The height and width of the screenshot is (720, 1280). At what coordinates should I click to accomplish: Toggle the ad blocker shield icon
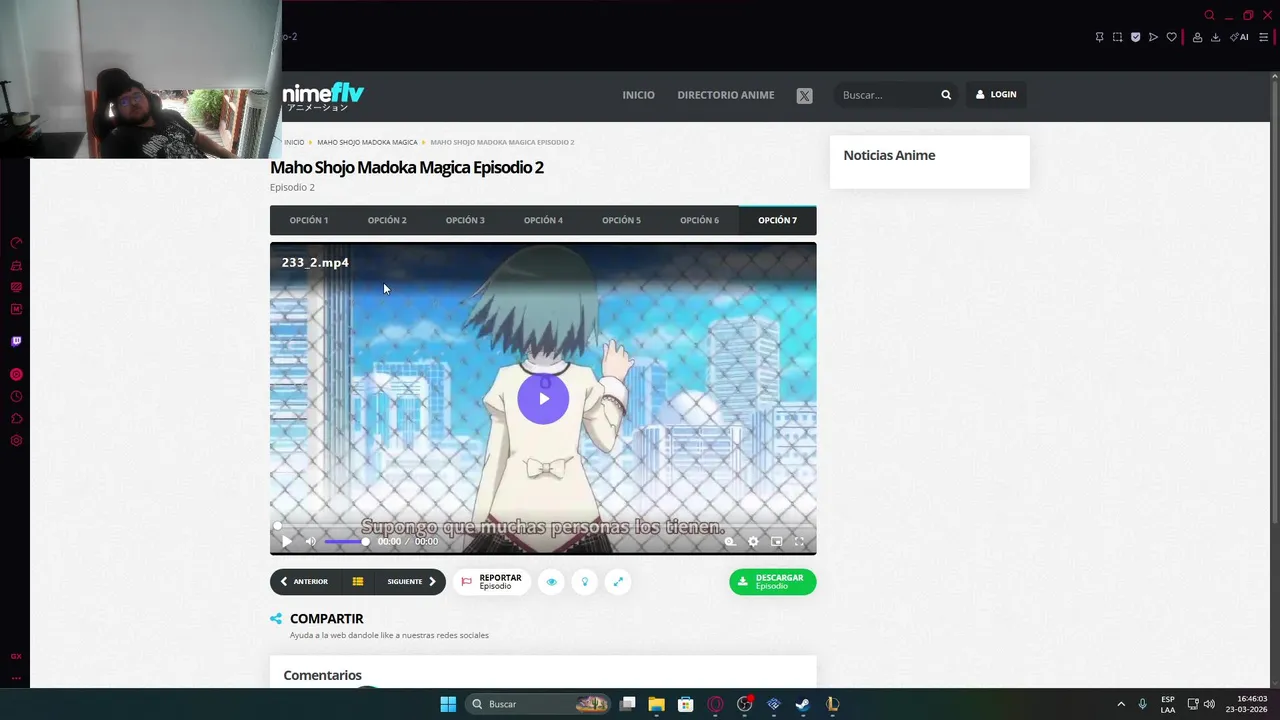1135,37
